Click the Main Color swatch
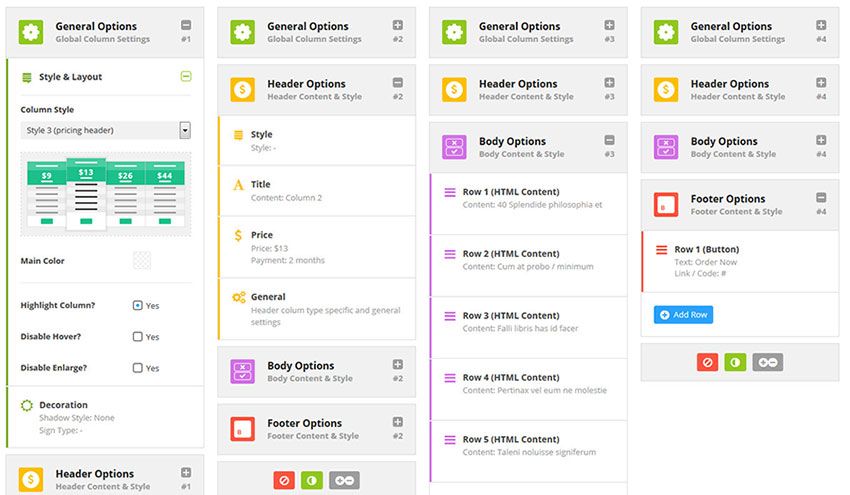This screenshot has width=850, height=495. pyautogui.click(x=142, y=261)
